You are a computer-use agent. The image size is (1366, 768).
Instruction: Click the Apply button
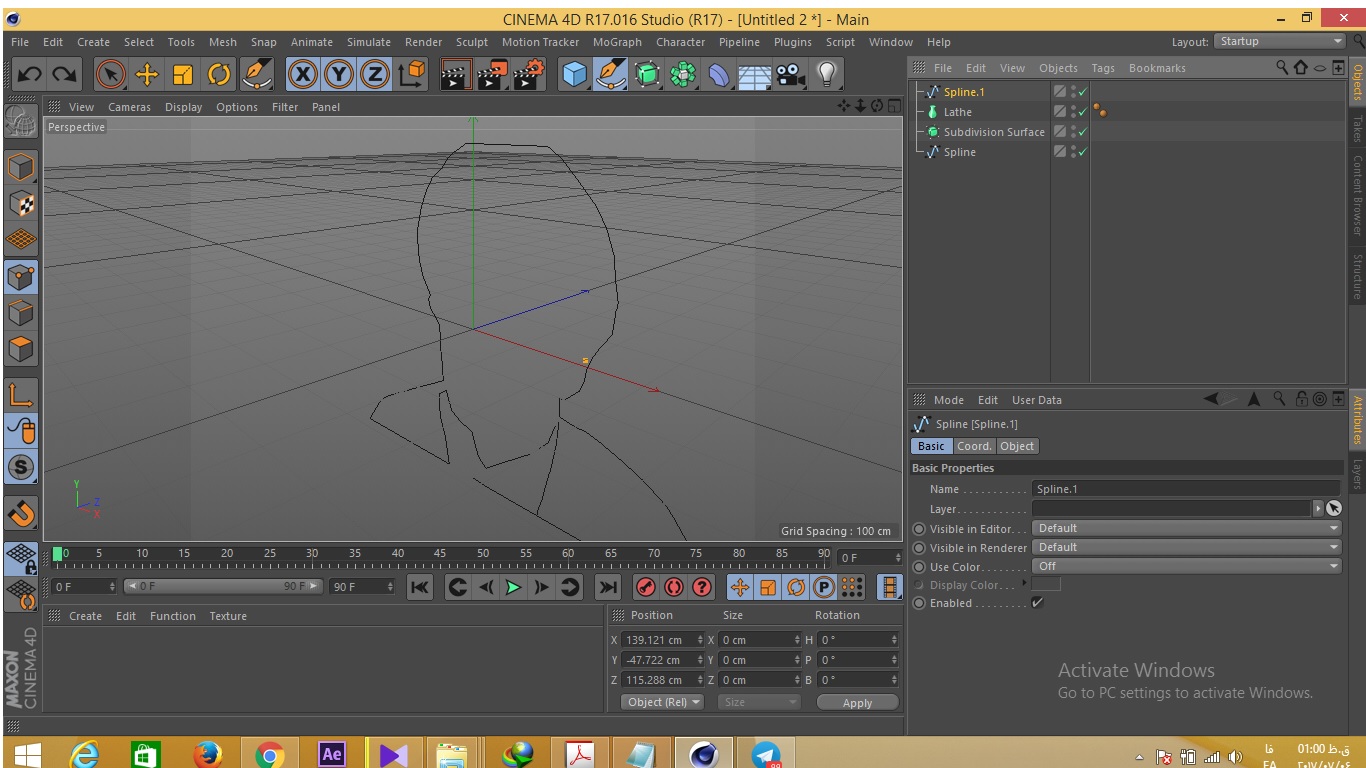857,703
